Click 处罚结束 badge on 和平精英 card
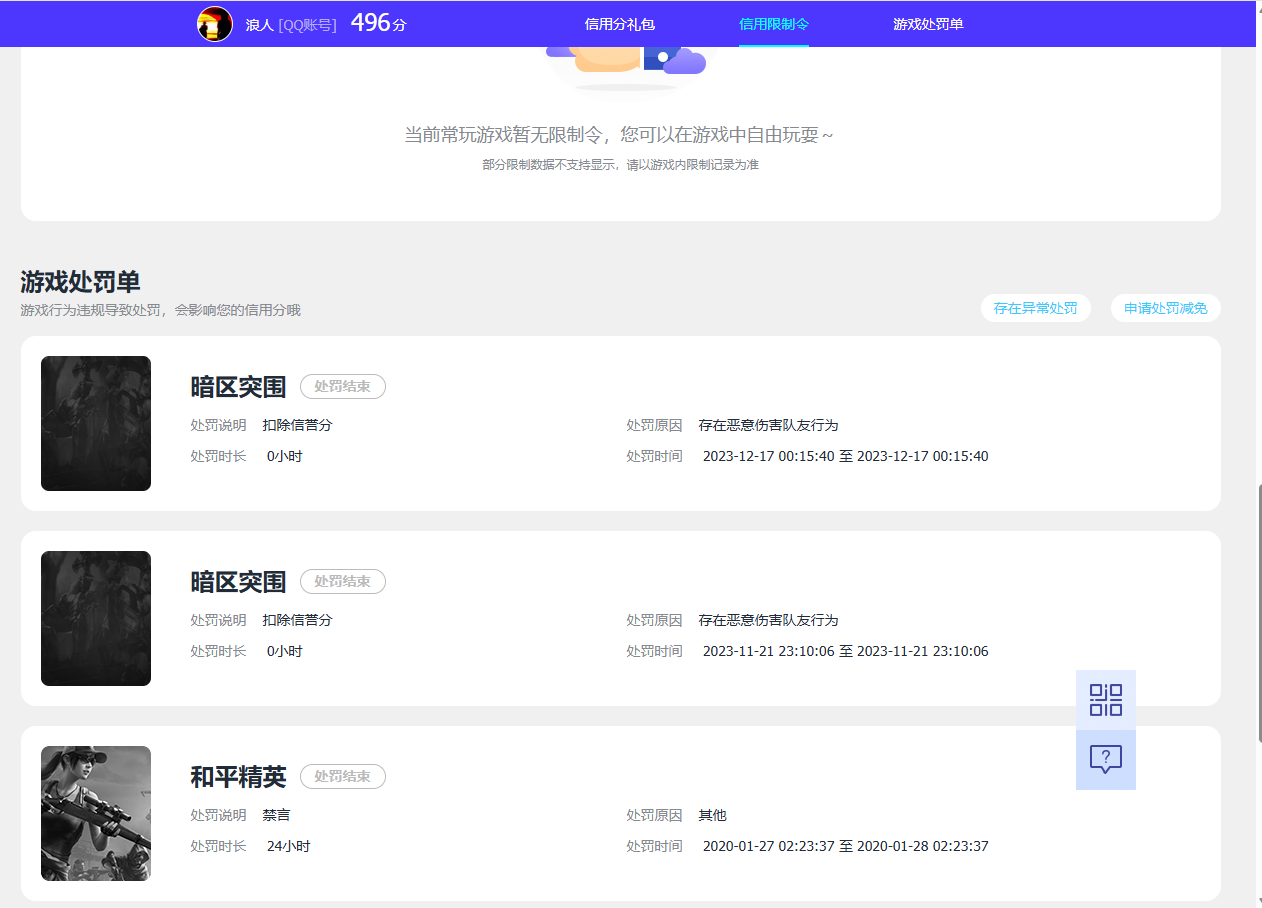 [x=343, y=776]
